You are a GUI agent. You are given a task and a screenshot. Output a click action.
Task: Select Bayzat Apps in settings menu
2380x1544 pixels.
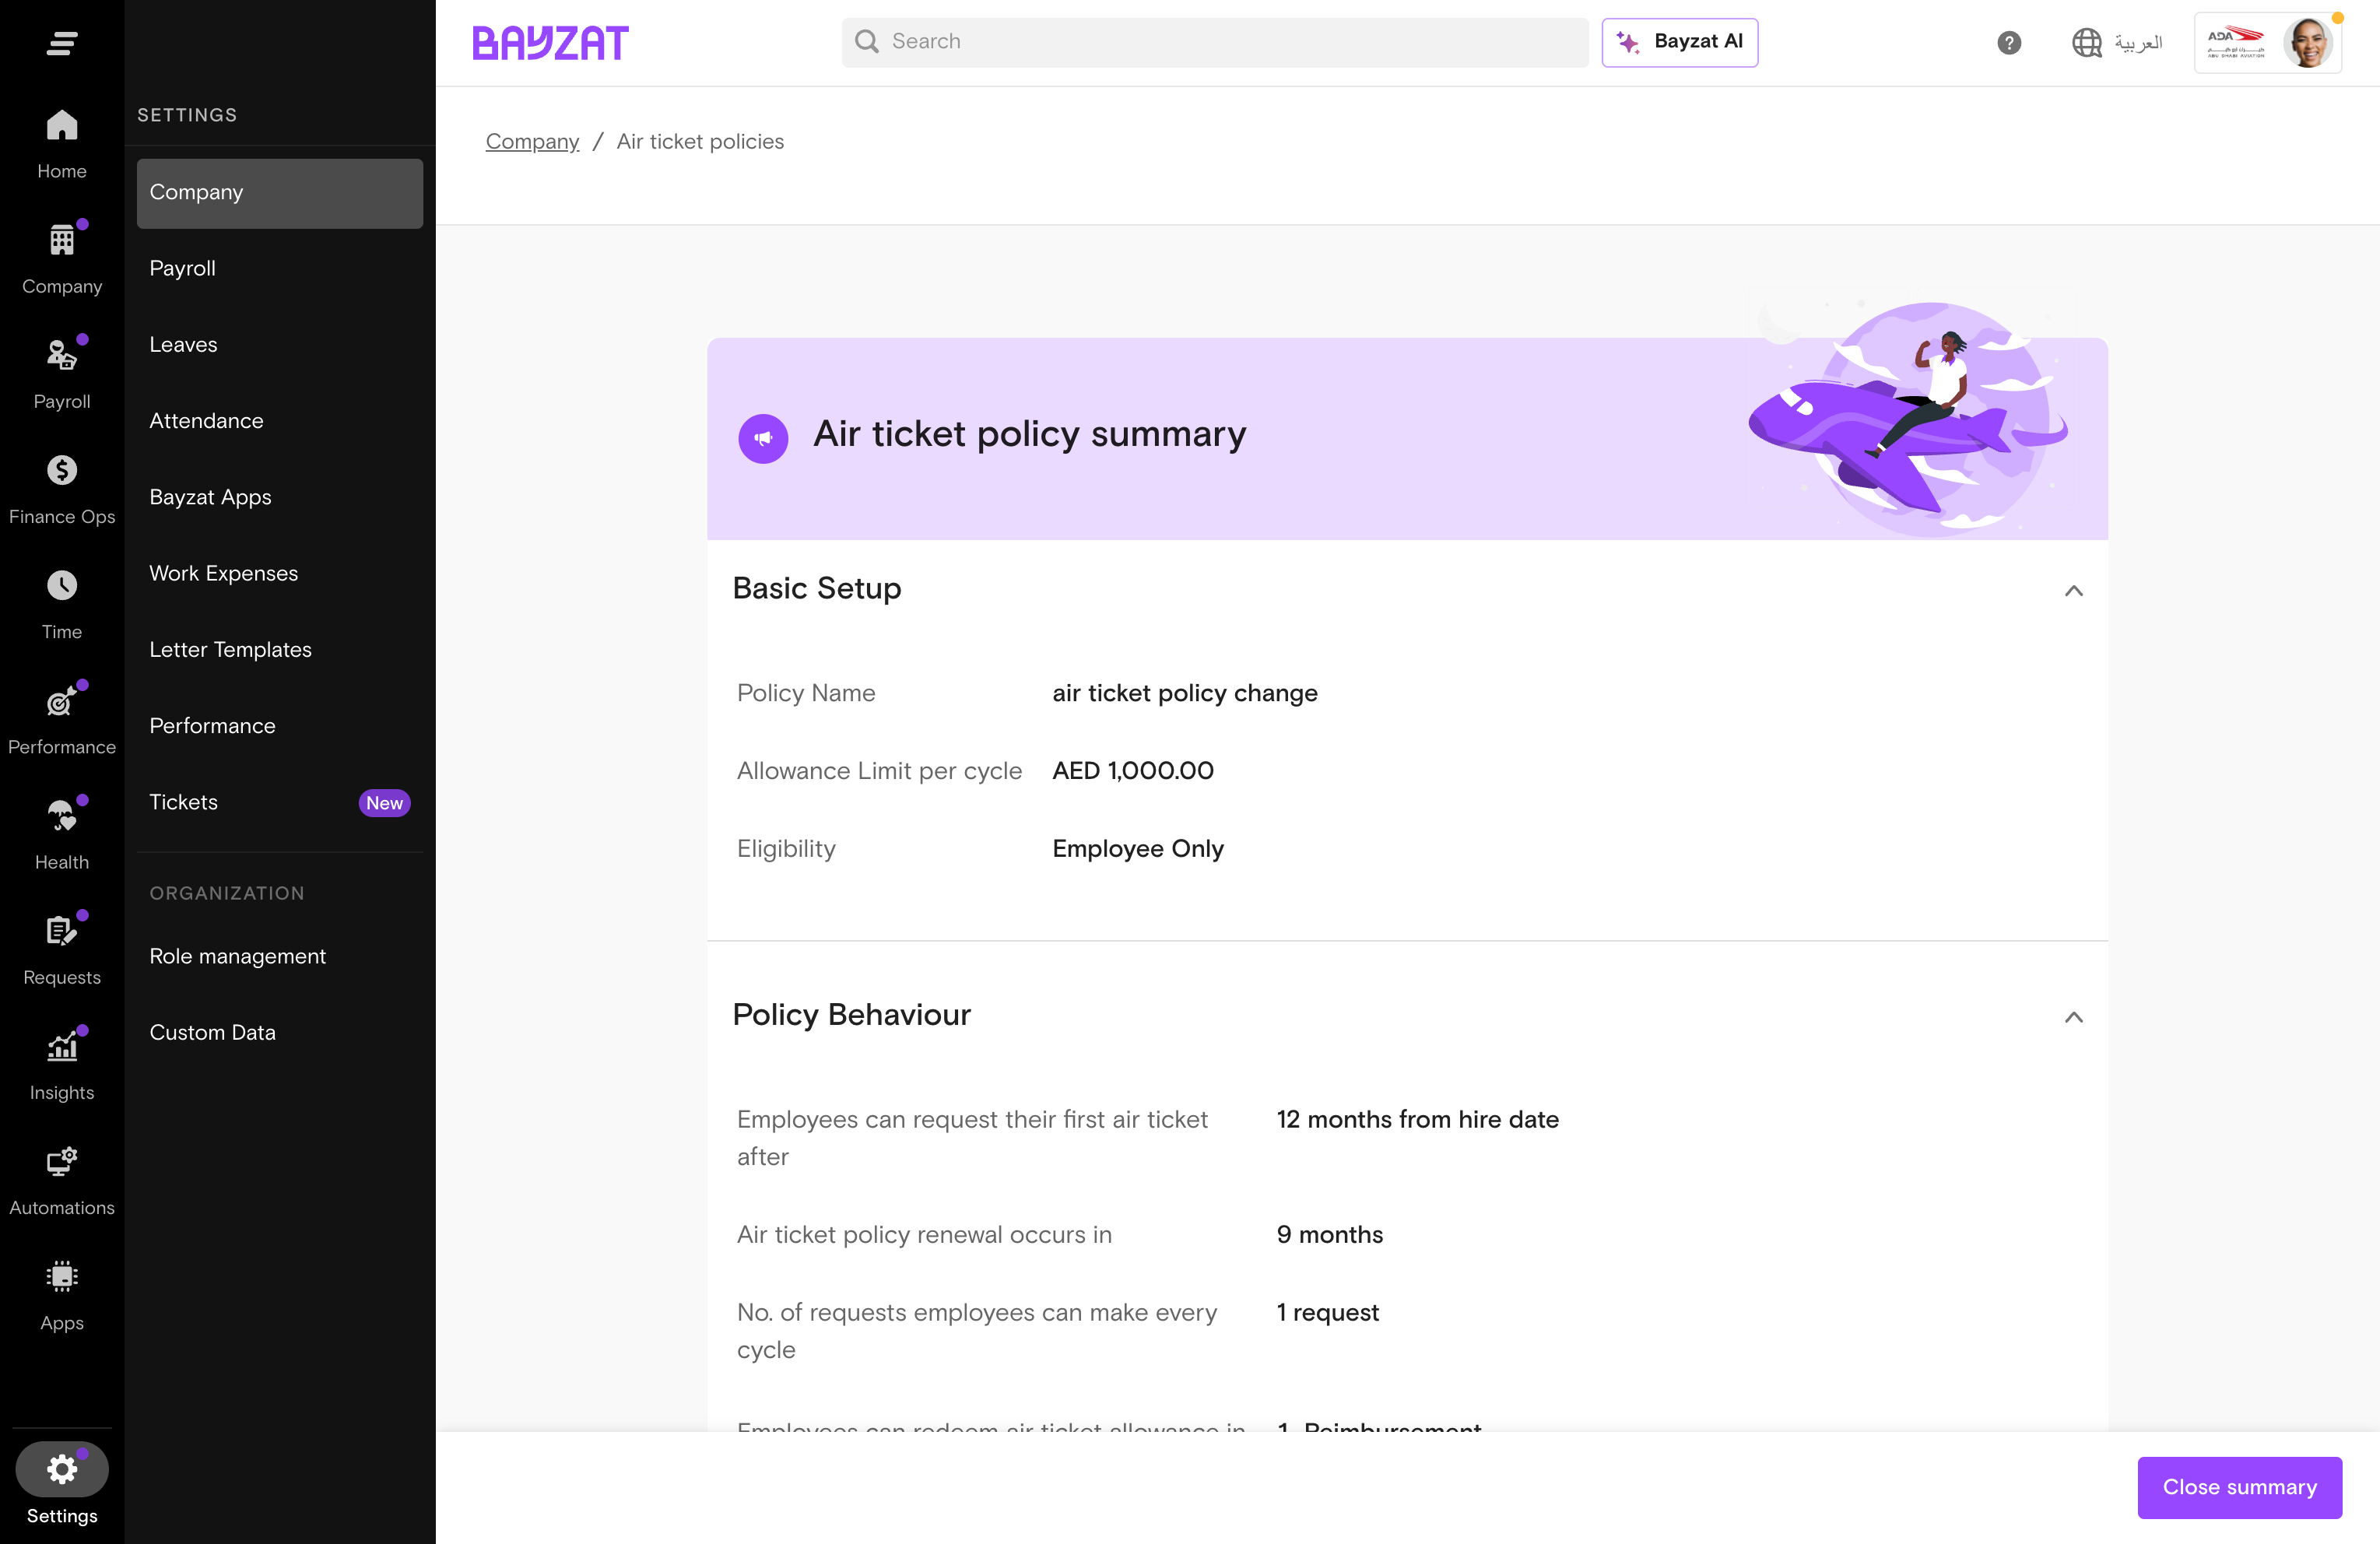pos(280,497)
